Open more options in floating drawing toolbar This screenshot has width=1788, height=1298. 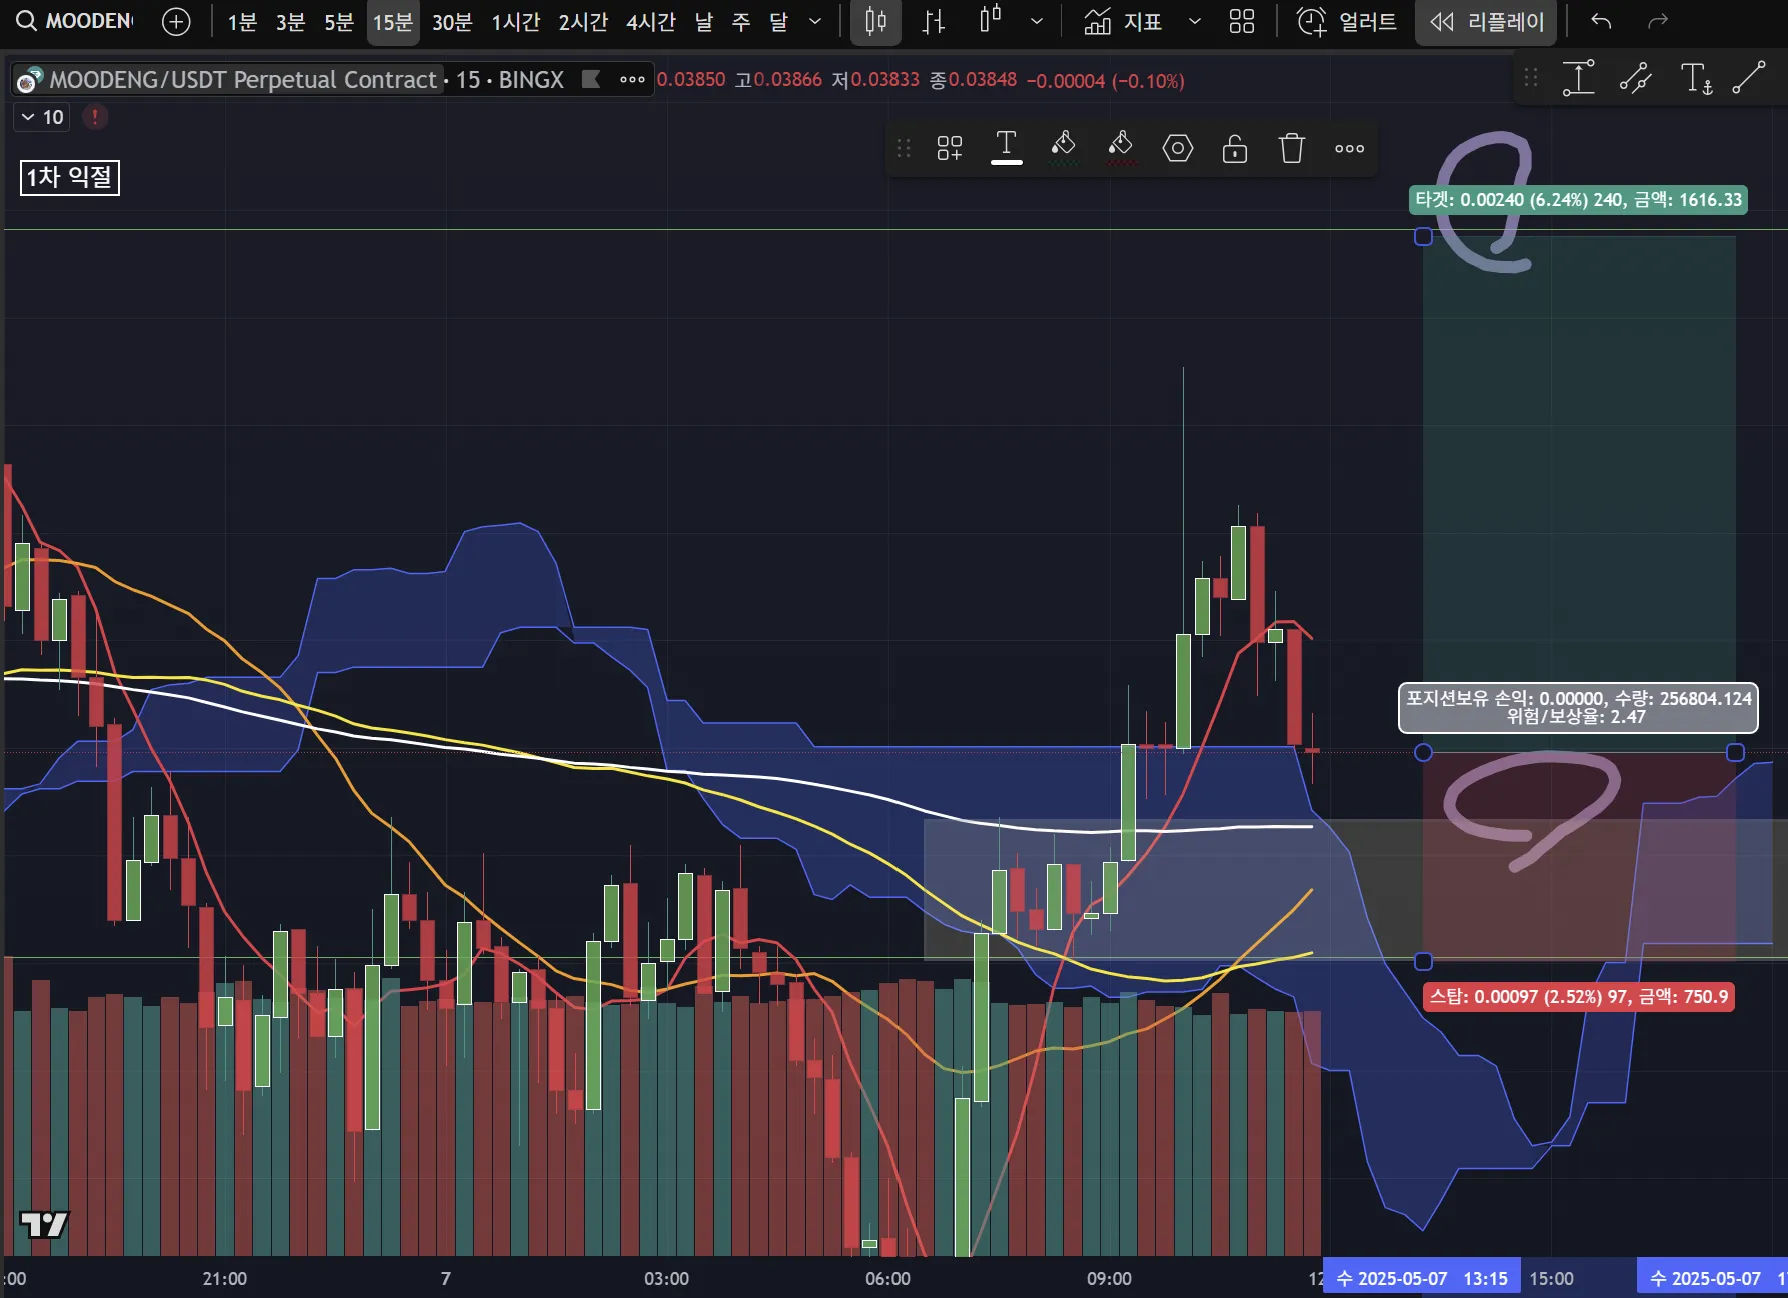click(1349, 149)
